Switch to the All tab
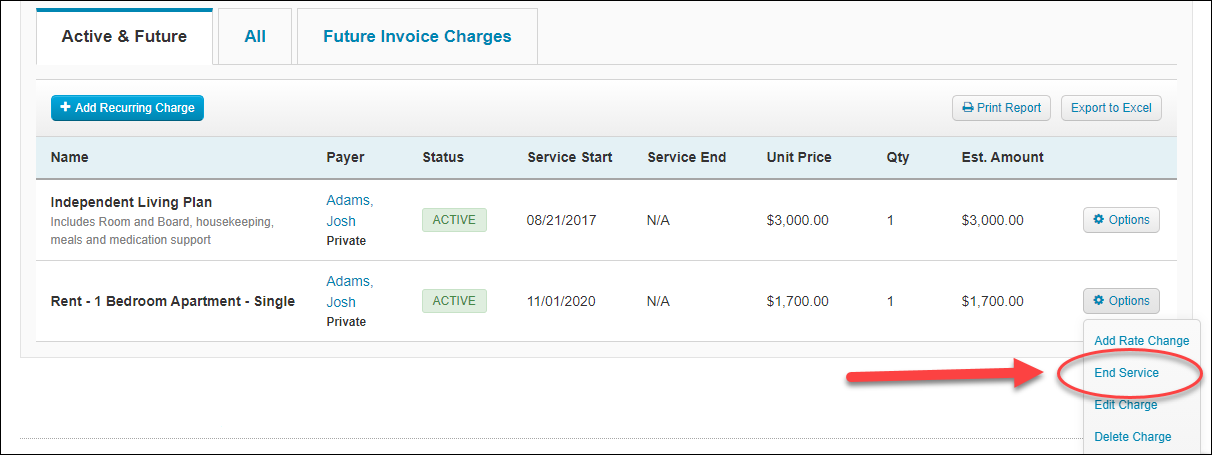This screenshot has width=1212, height=455. pos(255,37)
